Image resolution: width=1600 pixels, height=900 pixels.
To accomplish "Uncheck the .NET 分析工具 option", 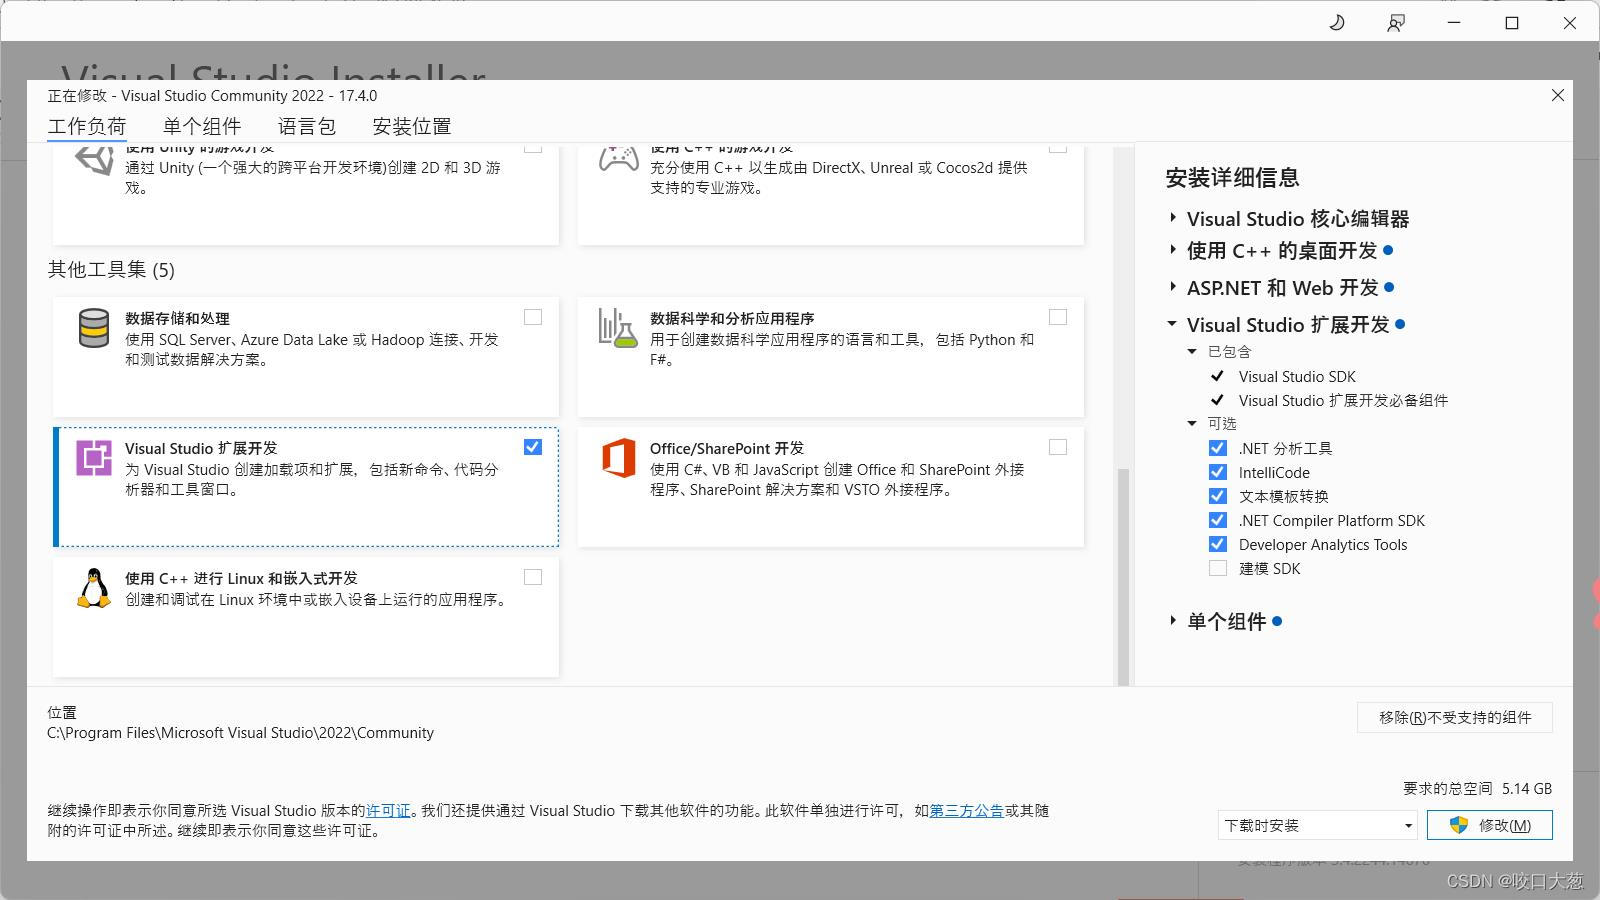I will click(x=1218, y=448).
